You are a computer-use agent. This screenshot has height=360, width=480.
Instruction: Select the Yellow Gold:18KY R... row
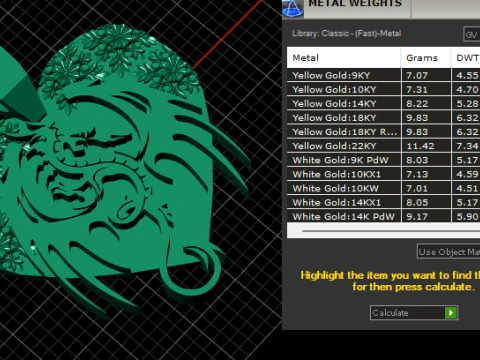[383, 132]
